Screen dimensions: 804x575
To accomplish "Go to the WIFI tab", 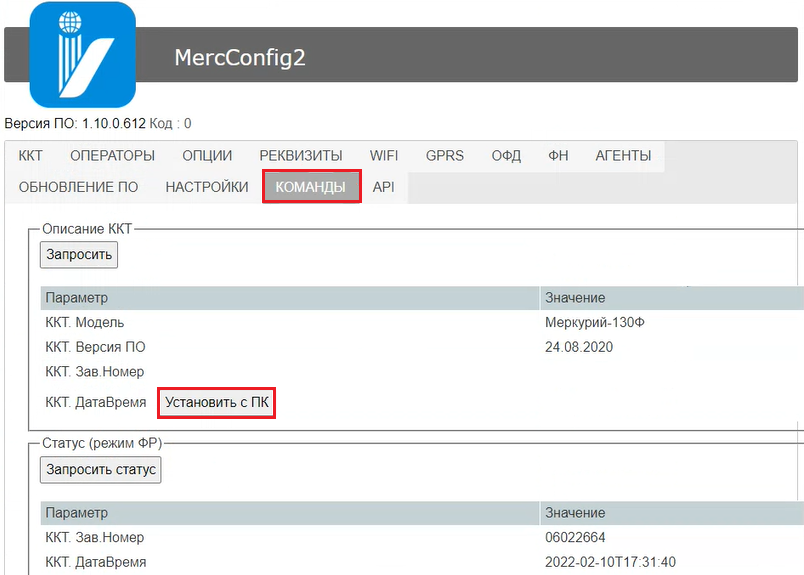I will [384, 155].
